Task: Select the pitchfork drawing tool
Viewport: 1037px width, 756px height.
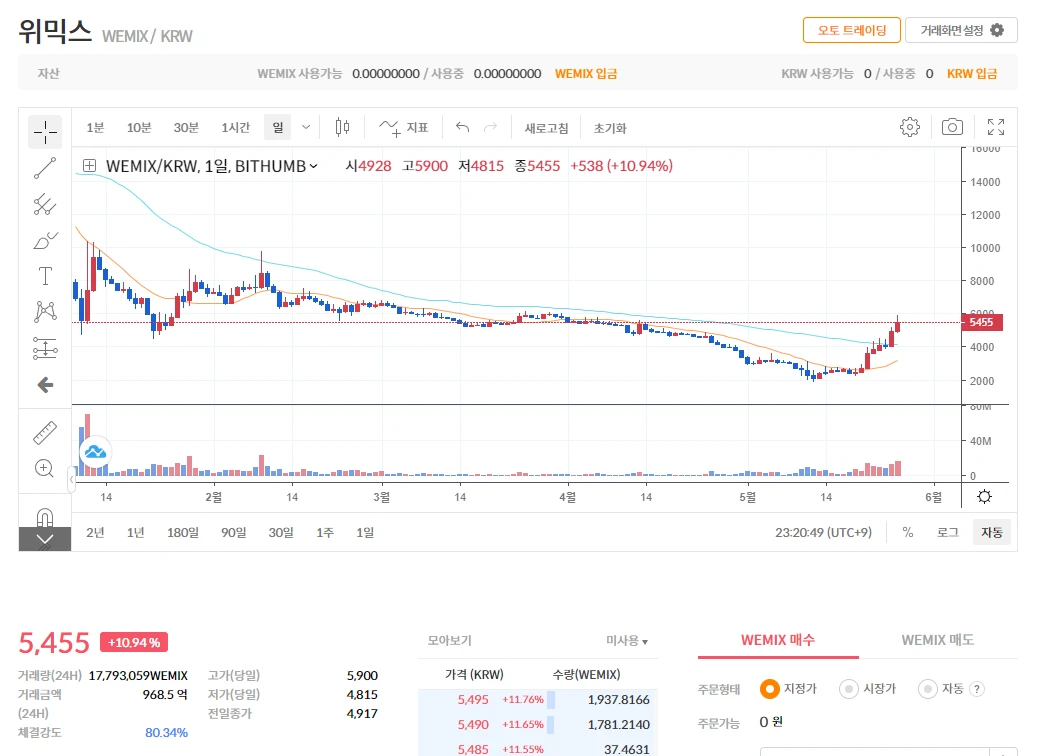Action: tap(45, 204)
